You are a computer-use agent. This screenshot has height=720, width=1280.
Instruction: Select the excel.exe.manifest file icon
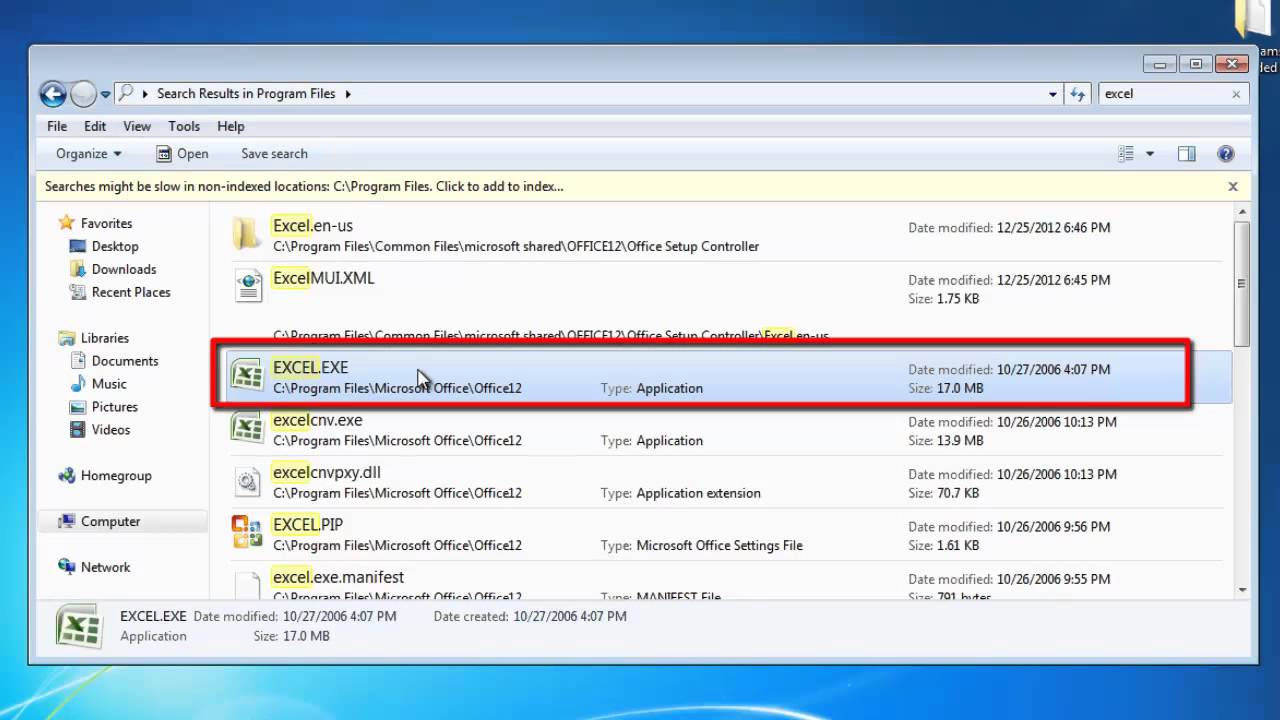247,584
